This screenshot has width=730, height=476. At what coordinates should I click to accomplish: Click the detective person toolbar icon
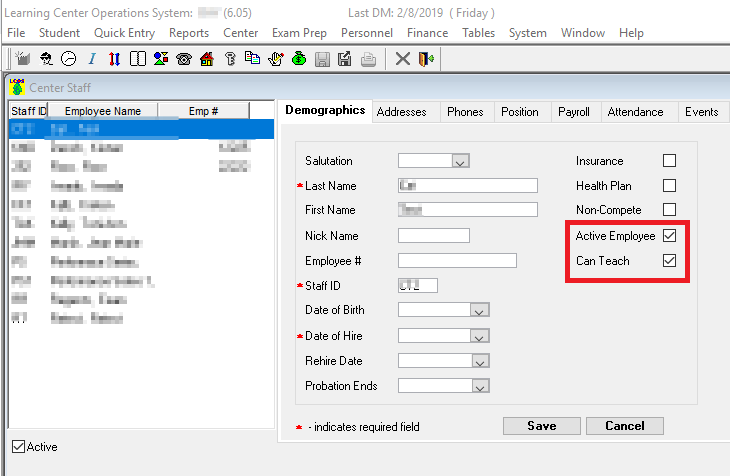[46, 59]
